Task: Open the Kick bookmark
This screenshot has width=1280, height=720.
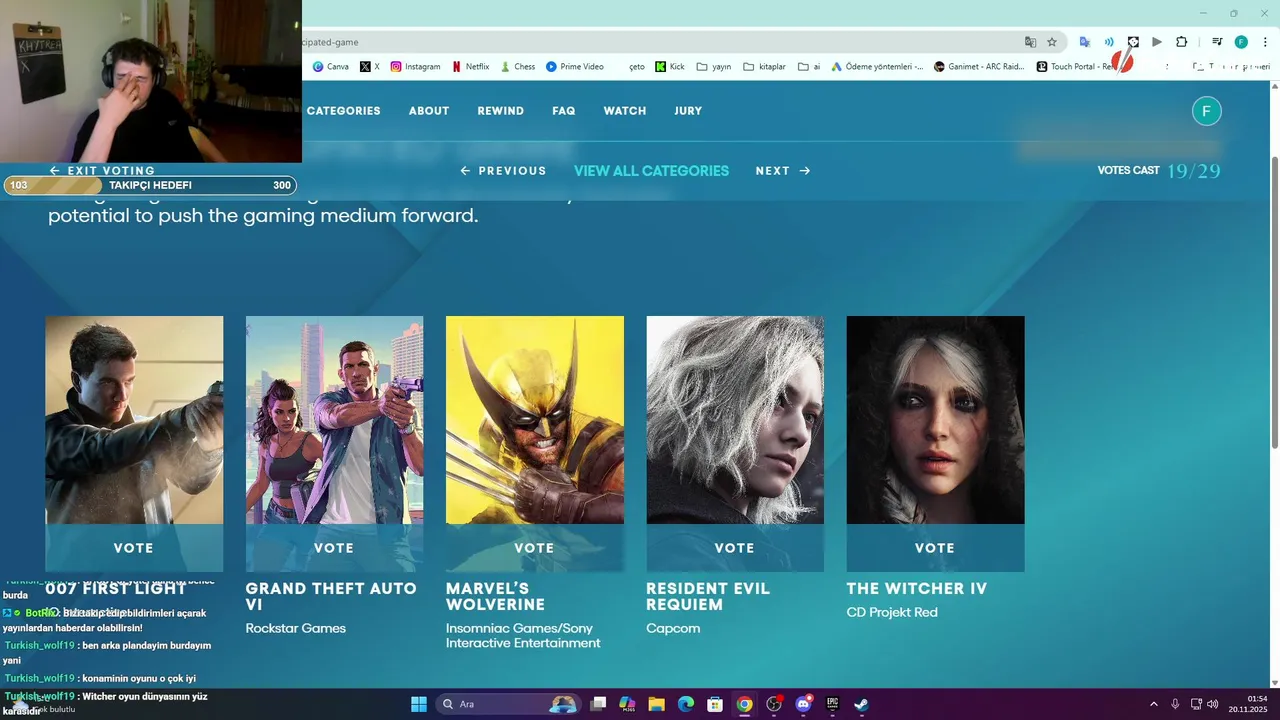Action: [x=670, y=67]
